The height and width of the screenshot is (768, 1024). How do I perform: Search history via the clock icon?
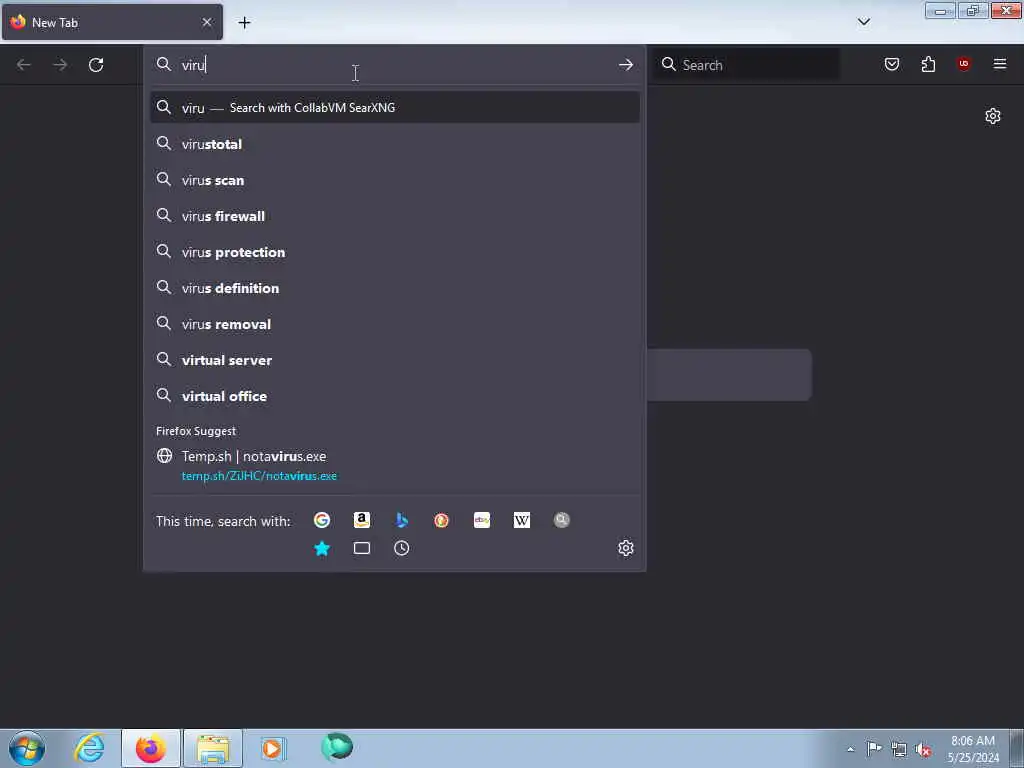pyautogui.click(x=402, y=548)
